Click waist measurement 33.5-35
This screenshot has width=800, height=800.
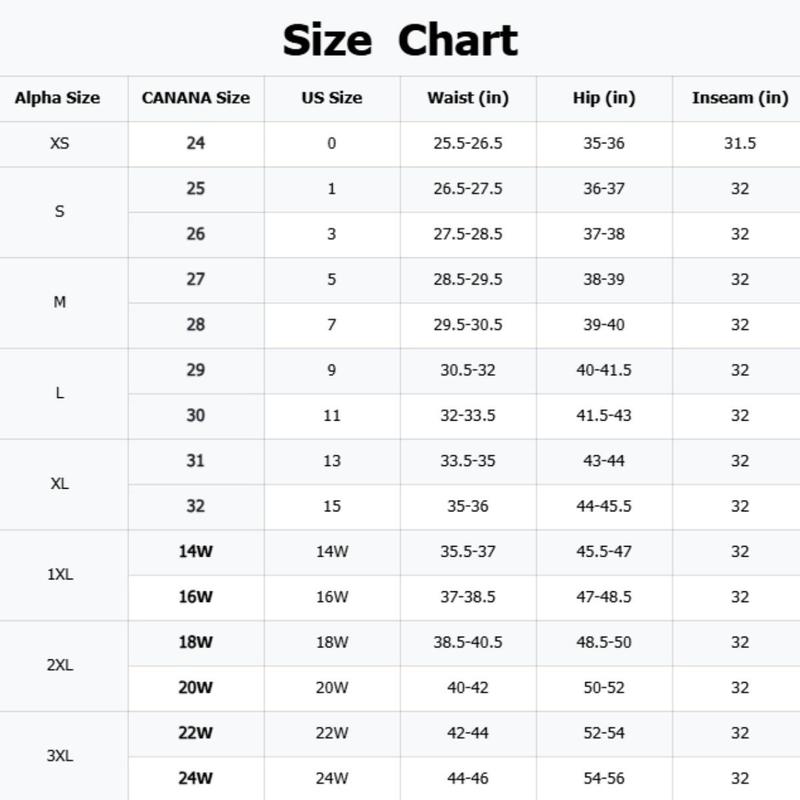click(468, 461)
